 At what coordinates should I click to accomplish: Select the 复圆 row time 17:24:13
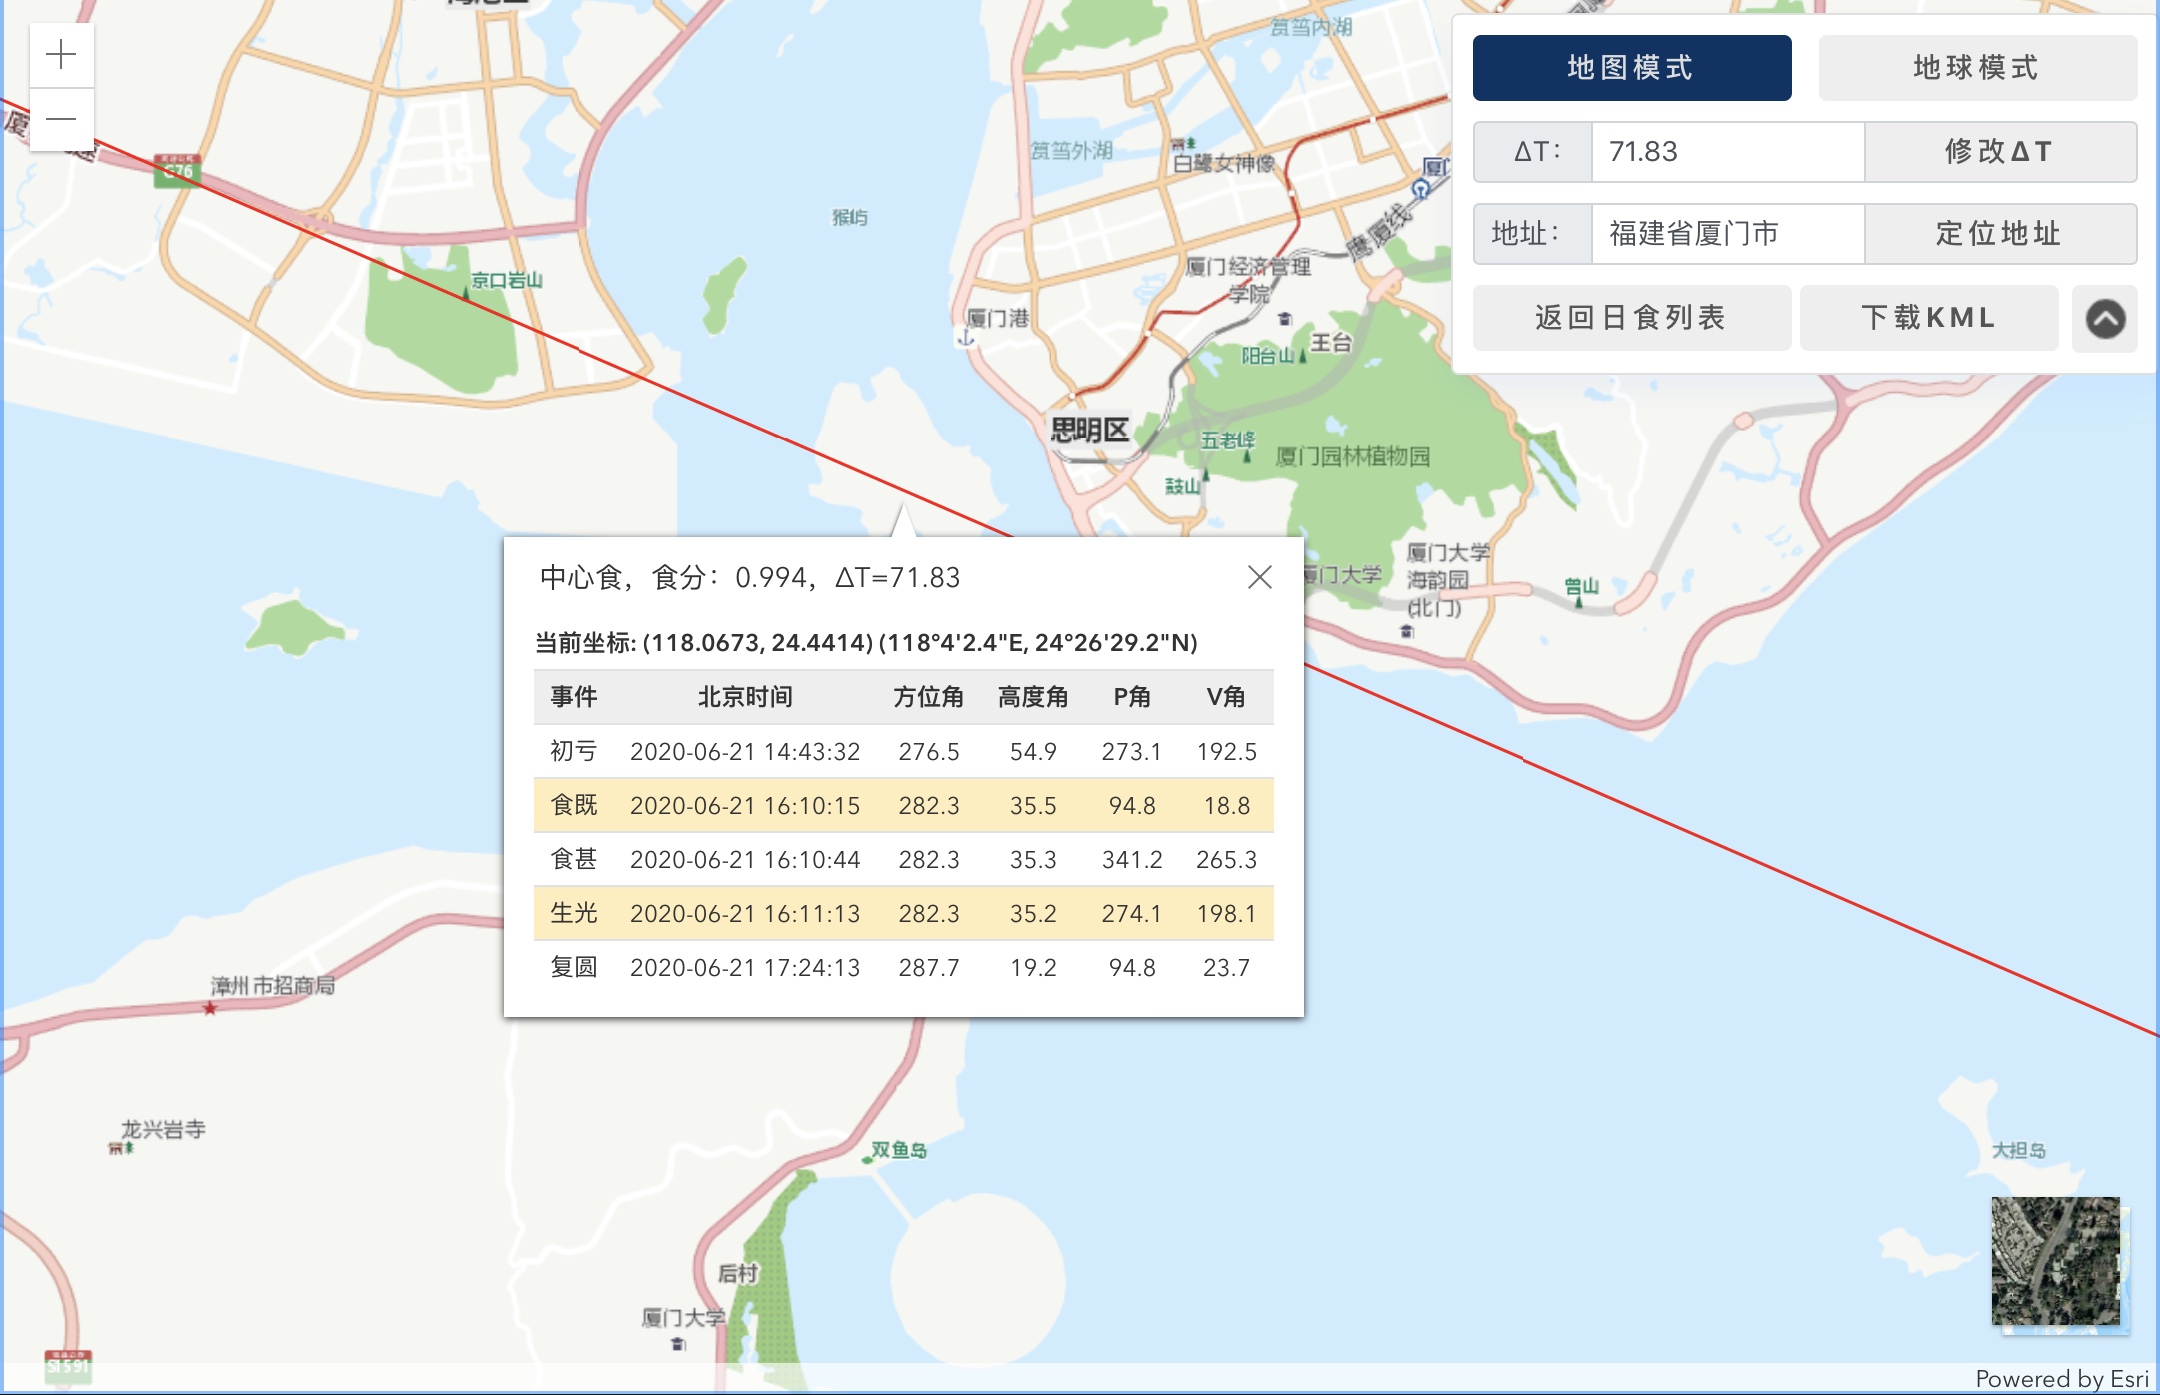745,968
